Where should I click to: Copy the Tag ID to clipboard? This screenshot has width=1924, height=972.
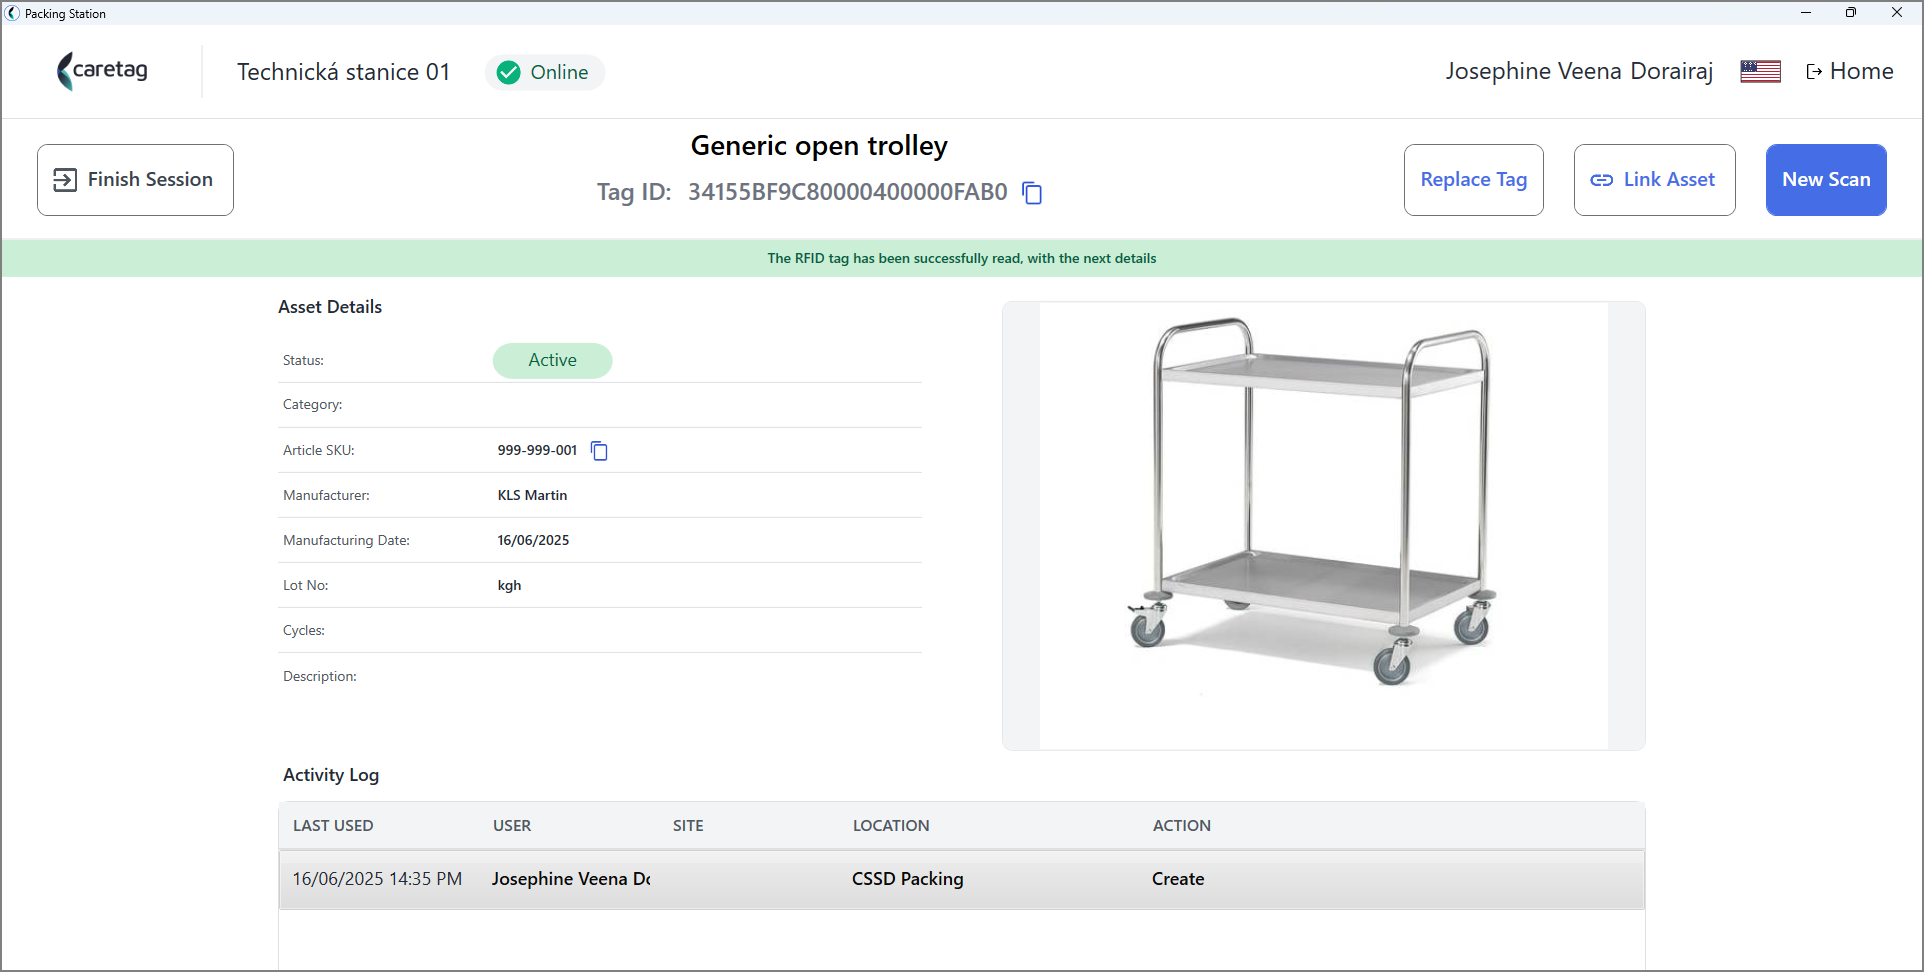[x=1033, y=192]
